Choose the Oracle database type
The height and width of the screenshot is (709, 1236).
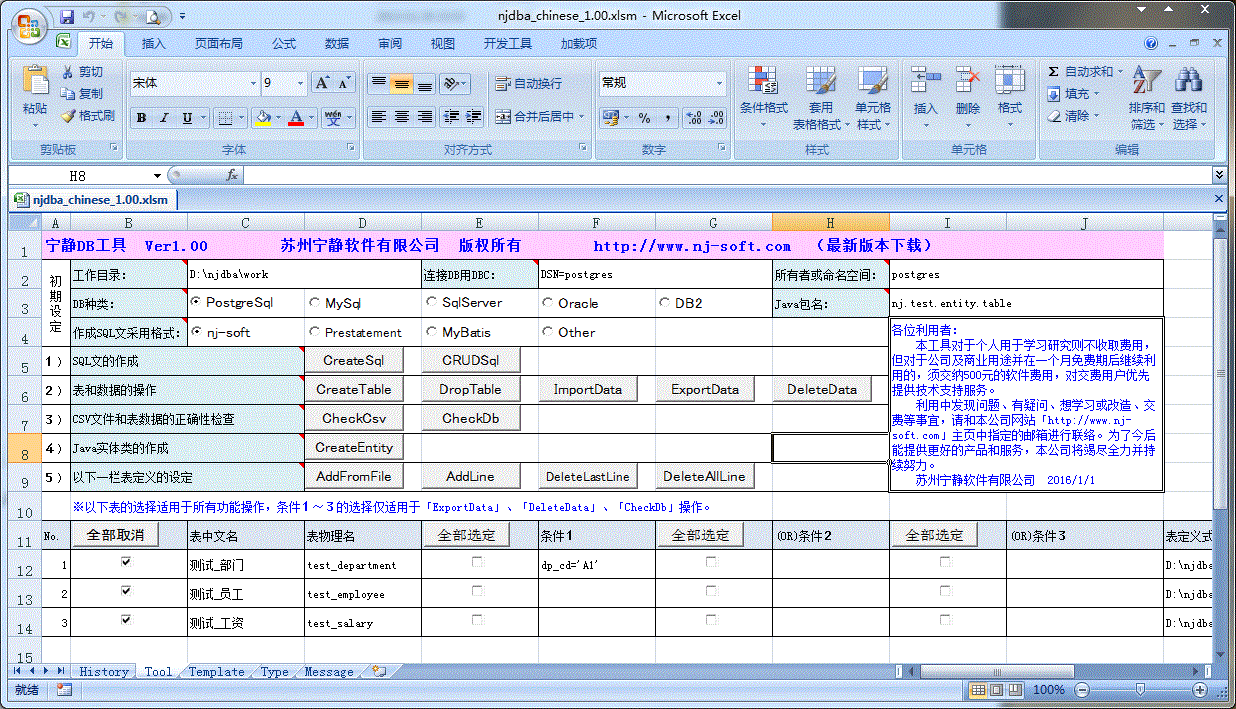[x=548, y=302]
